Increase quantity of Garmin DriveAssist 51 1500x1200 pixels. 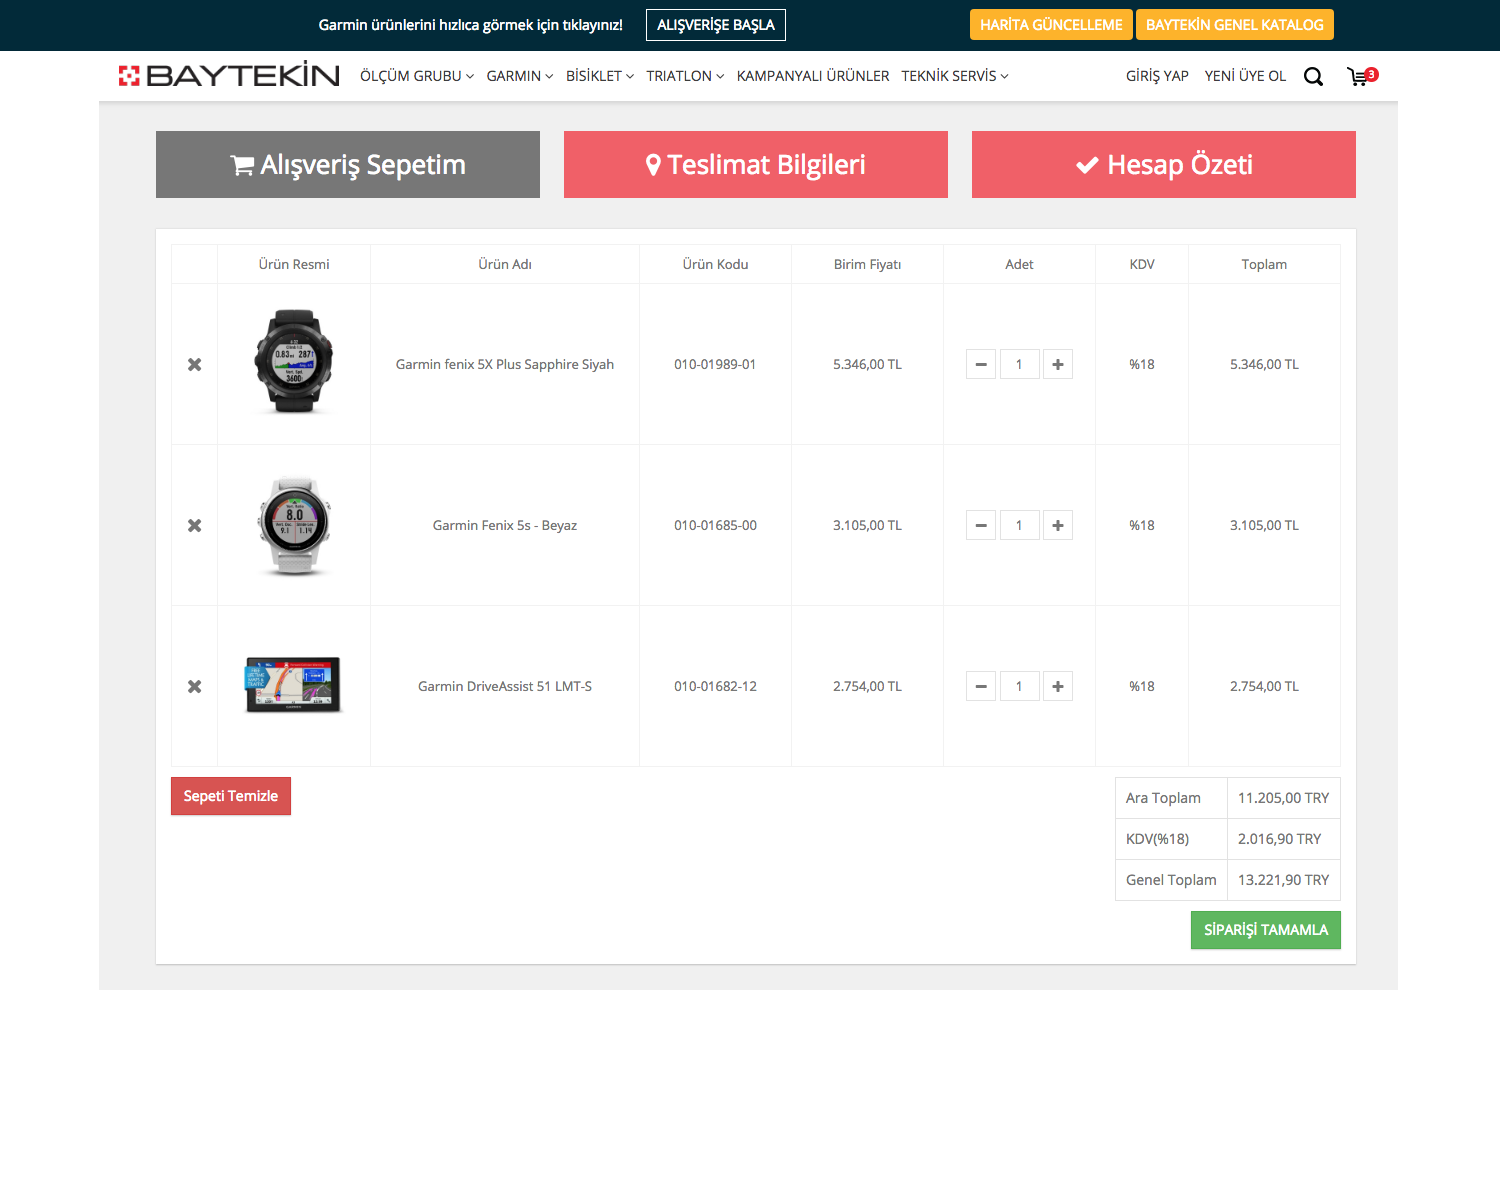click(1058, 686)
